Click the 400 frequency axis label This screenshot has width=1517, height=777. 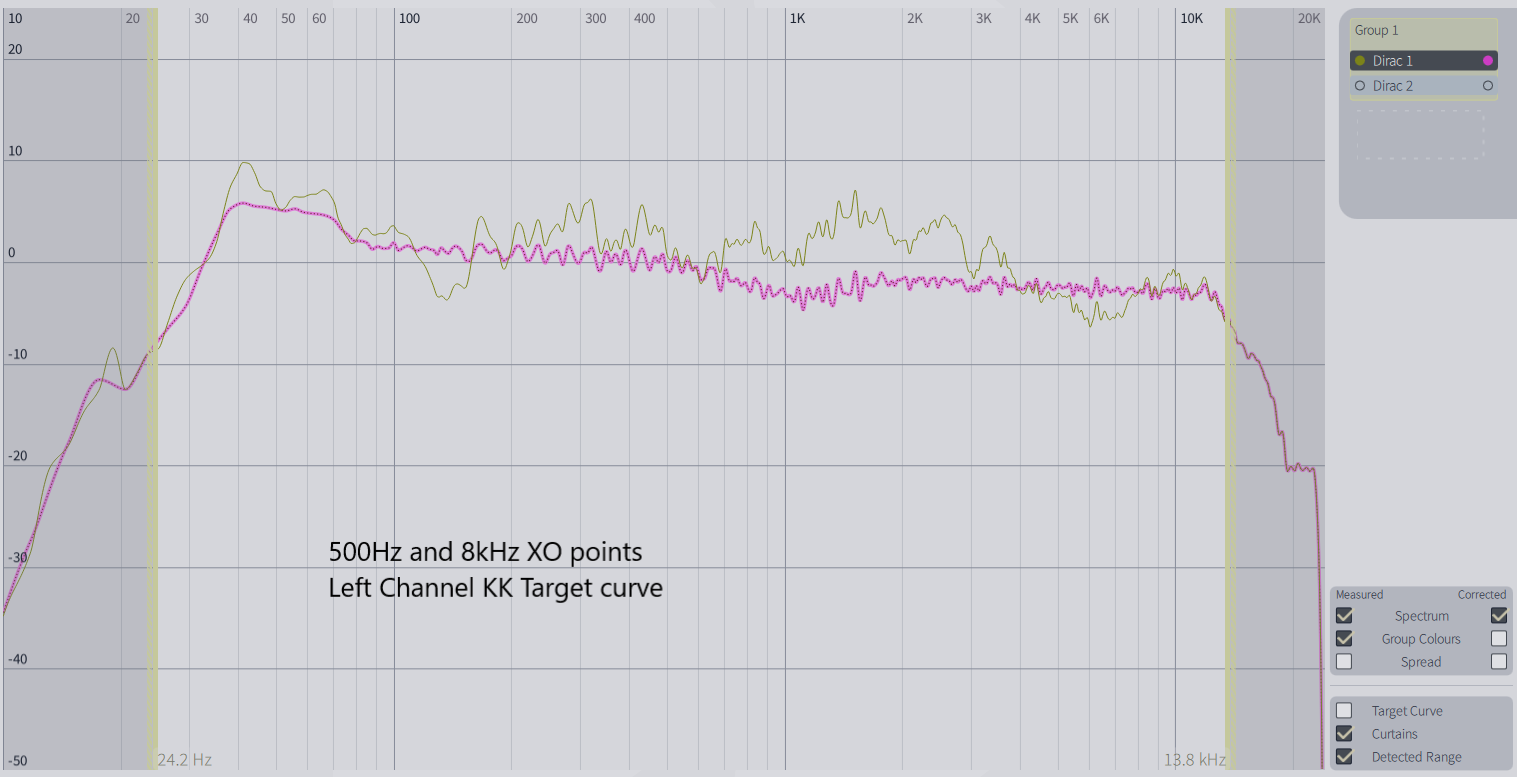tap(645, 18)
